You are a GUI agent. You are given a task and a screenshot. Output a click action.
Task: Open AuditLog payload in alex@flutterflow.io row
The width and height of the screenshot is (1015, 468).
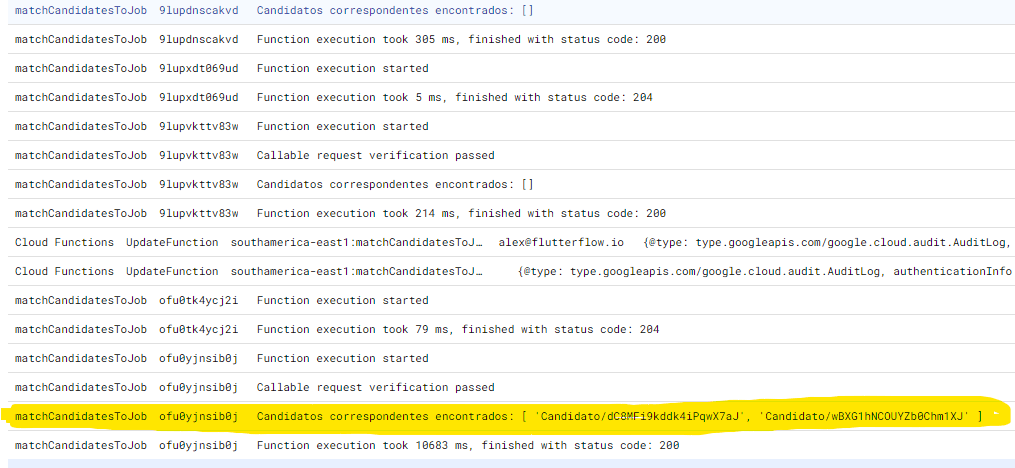[827, 243]
